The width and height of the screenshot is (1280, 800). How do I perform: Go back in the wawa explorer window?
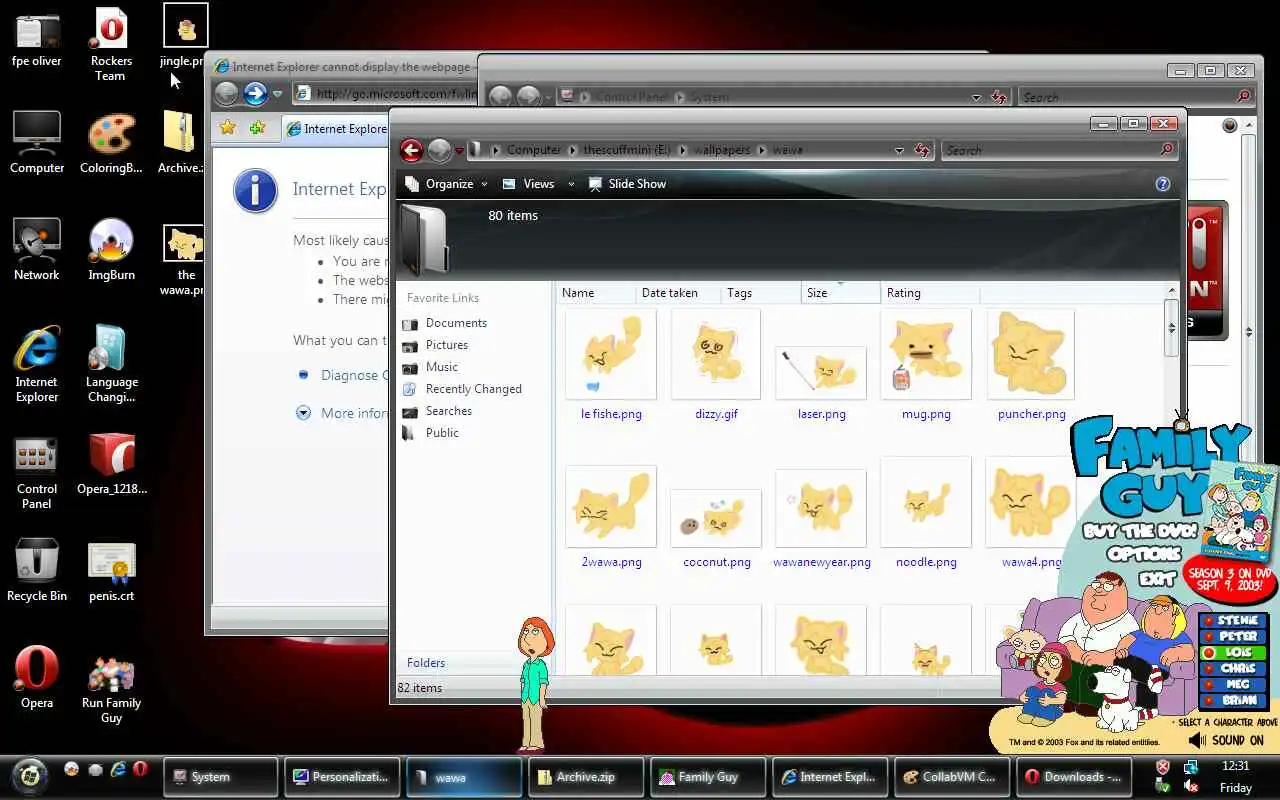411,150
